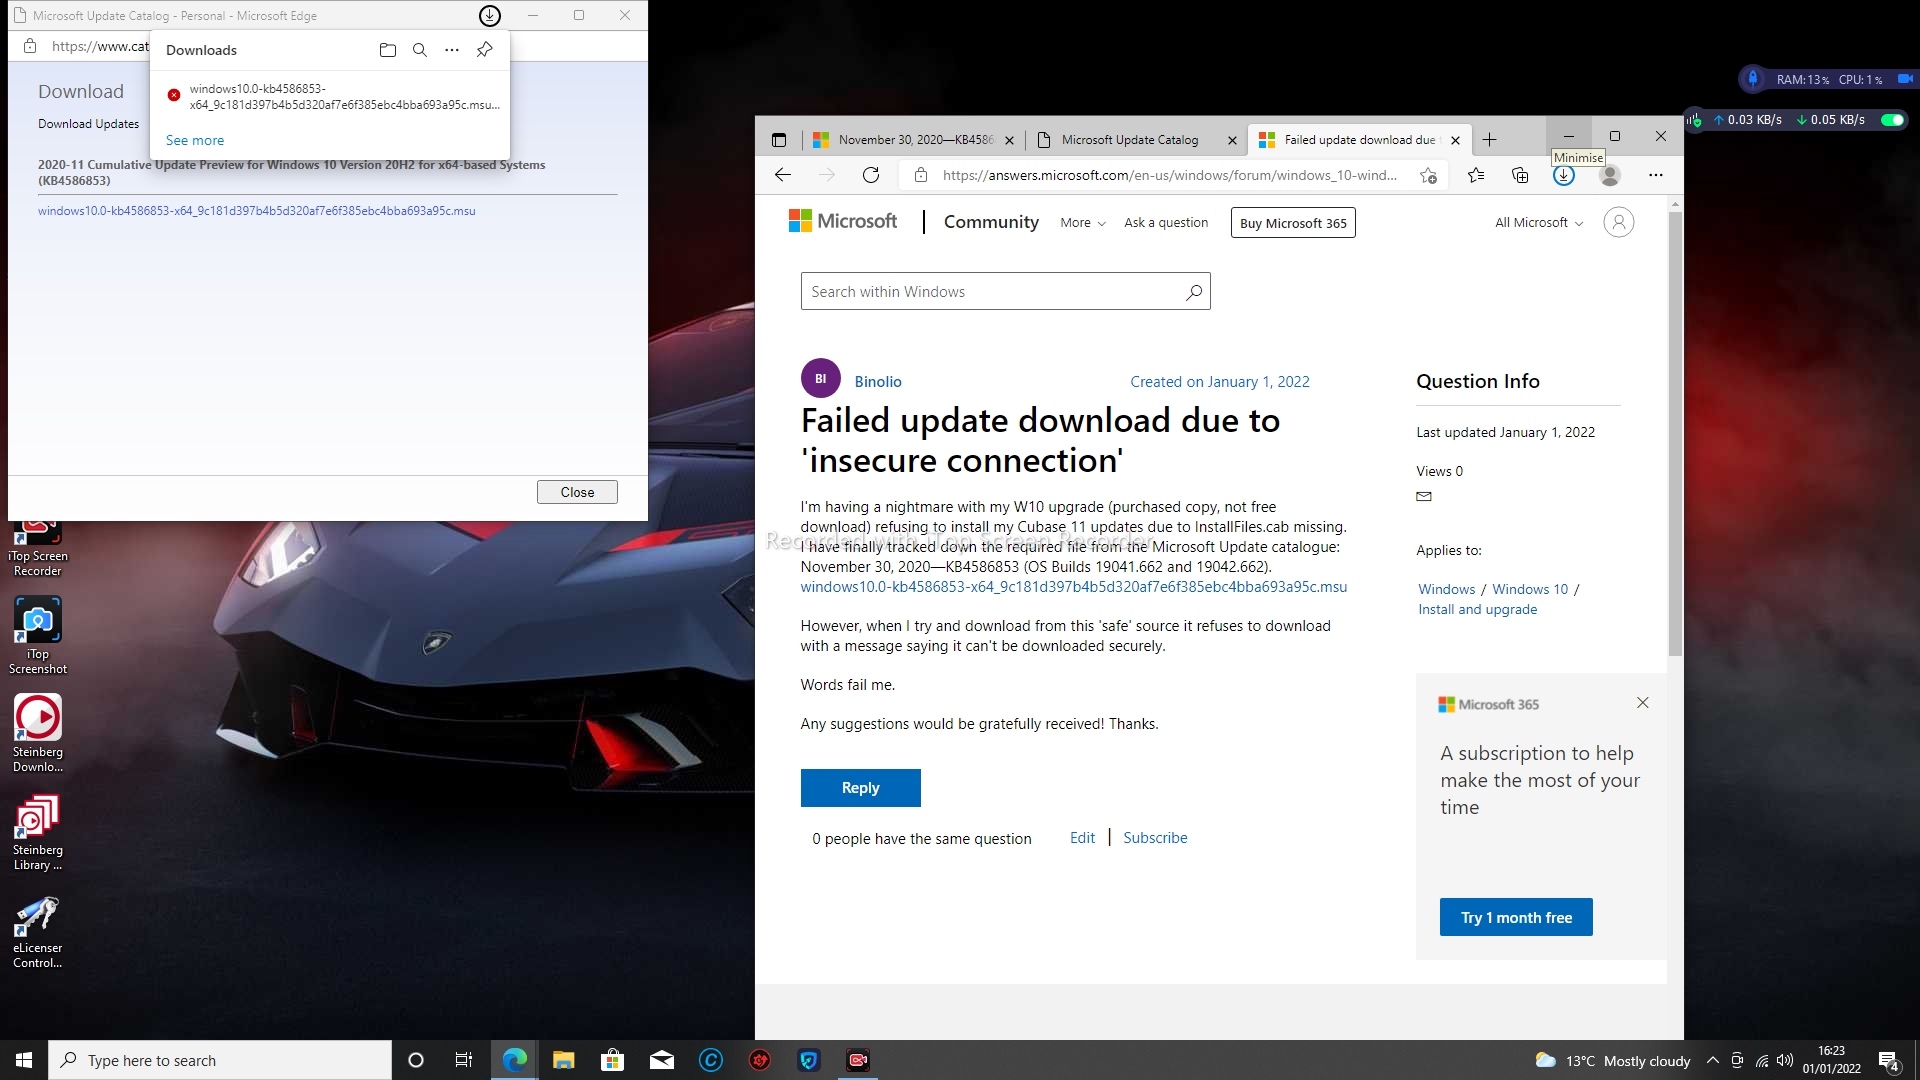This screenshot has height=1080, width=1920.
Task: Open Edge Settings and more menu
Action: 1656,175
